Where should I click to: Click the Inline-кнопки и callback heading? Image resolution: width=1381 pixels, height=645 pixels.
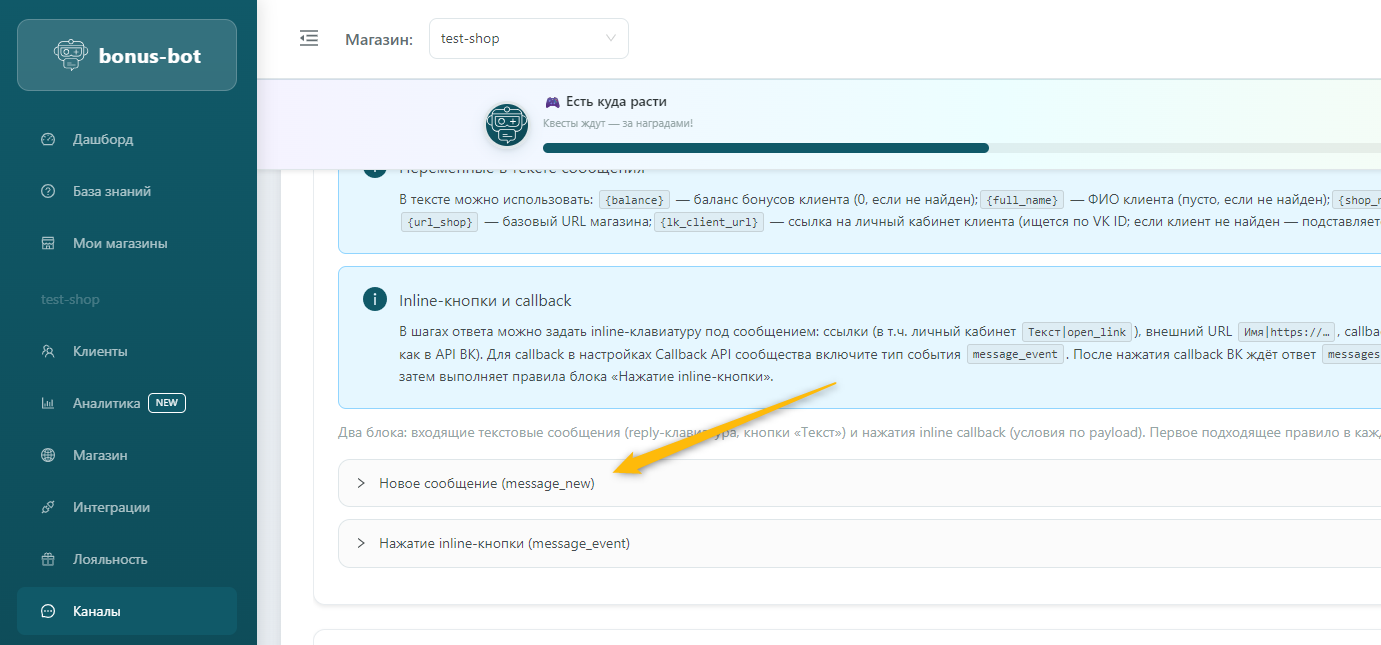point(485,300)
